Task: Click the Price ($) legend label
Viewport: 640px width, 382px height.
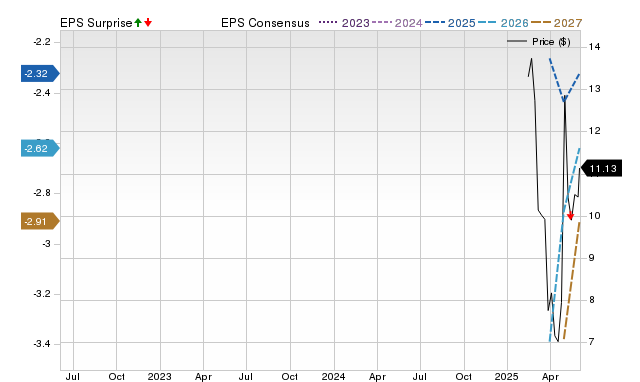Action: point(551,42)
